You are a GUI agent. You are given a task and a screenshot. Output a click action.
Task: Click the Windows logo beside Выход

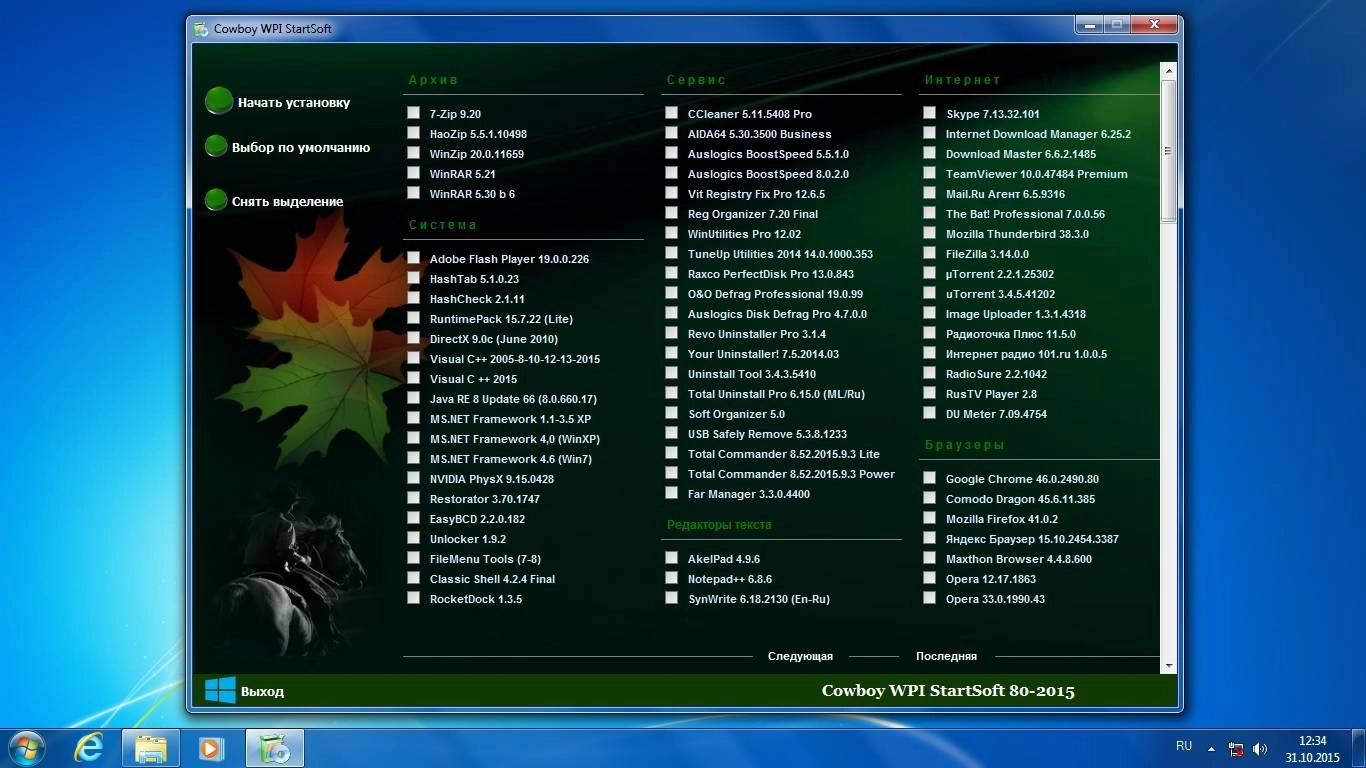click(220, 690)
